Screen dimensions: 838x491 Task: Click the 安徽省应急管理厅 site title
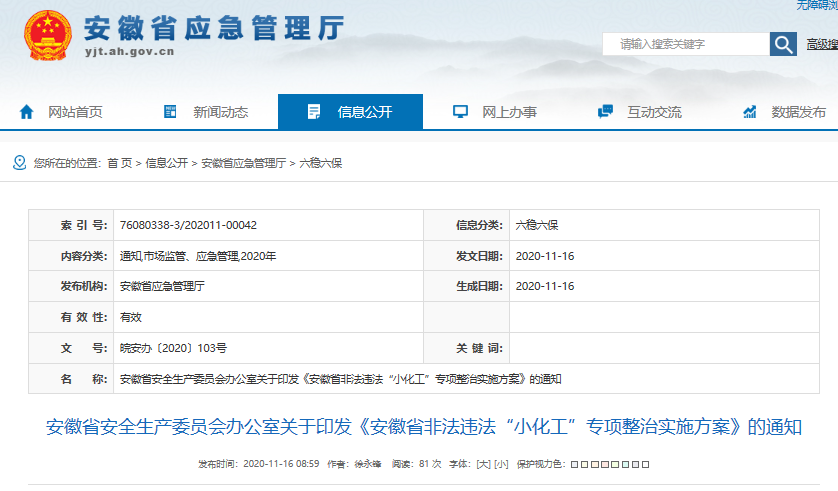coord(214,28)
